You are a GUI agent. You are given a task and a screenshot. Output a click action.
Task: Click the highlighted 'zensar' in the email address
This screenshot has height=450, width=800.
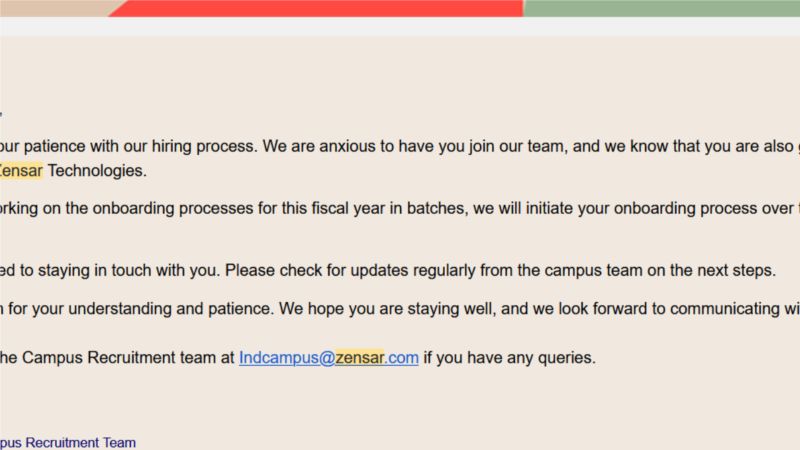(359, 358)
